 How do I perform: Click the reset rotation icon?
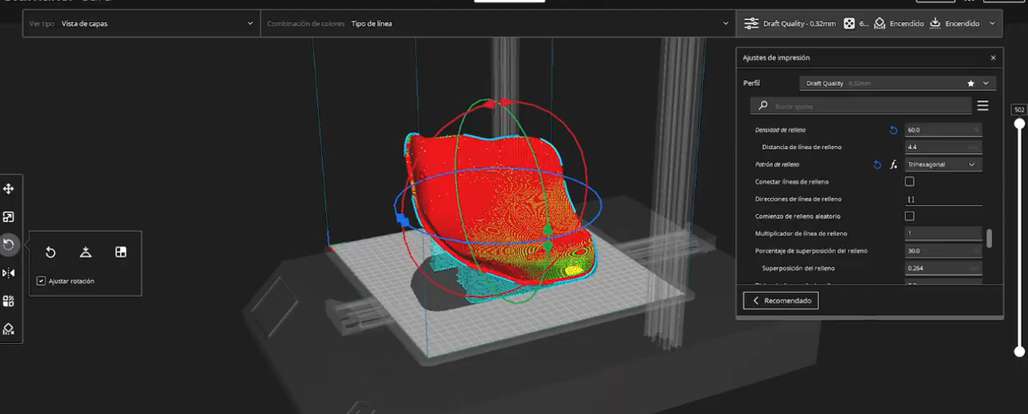[50, 253]
